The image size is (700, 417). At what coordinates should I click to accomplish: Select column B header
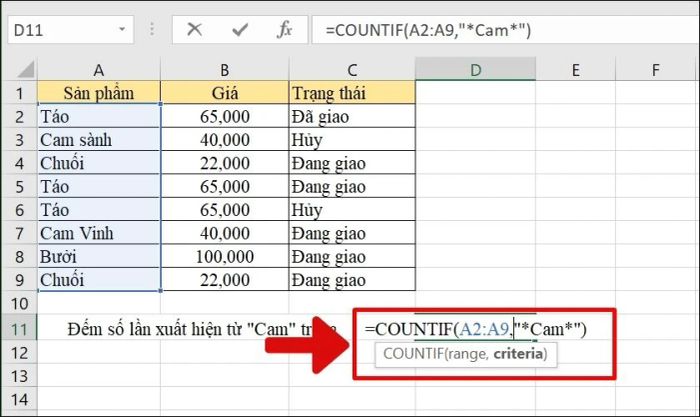point(225,70)
